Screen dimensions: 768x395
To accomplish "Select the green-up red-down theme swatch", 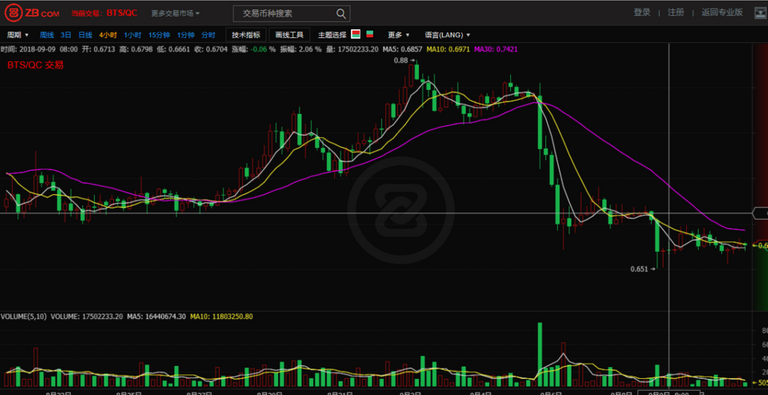I will coord(370,34).
